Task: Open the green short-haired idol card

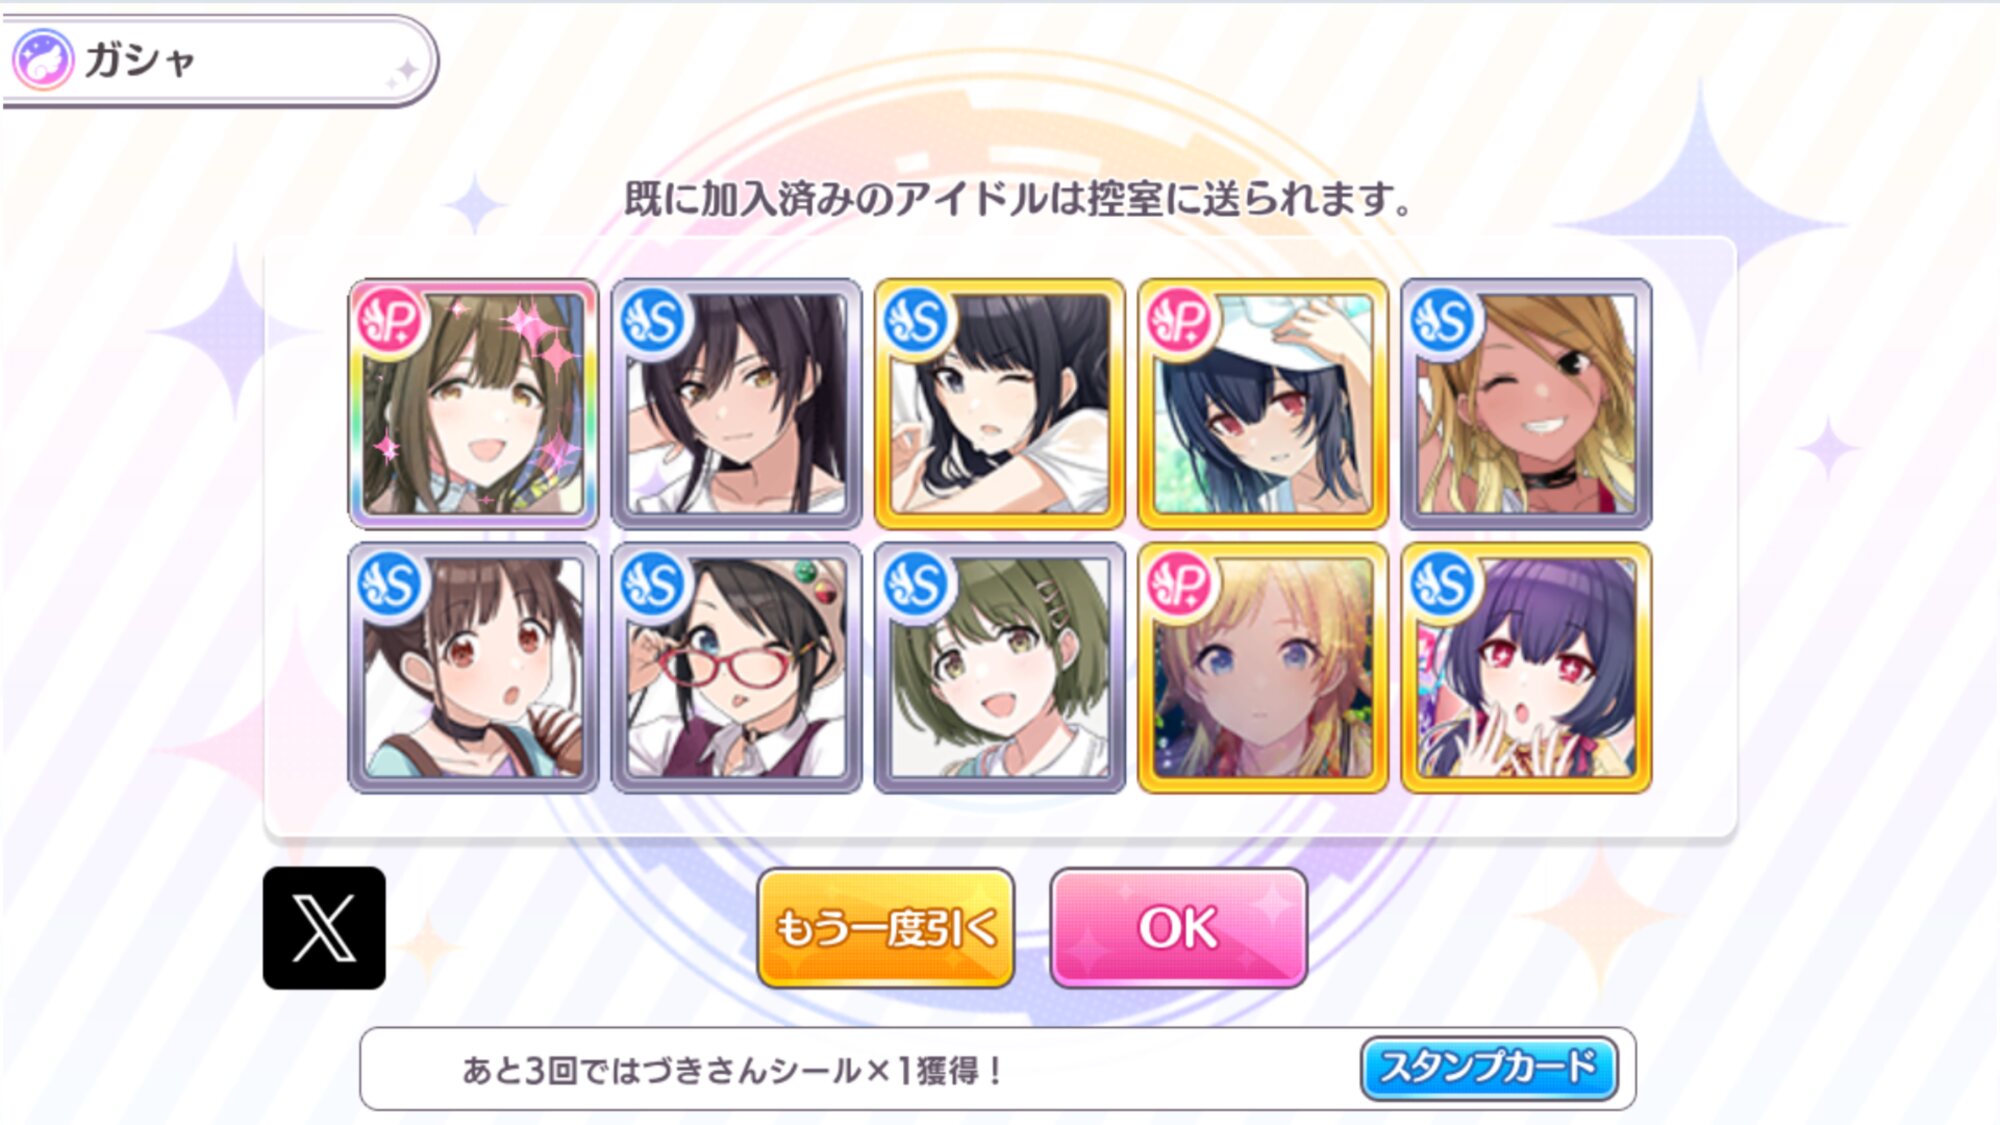Action: [x=1000, y=668]
